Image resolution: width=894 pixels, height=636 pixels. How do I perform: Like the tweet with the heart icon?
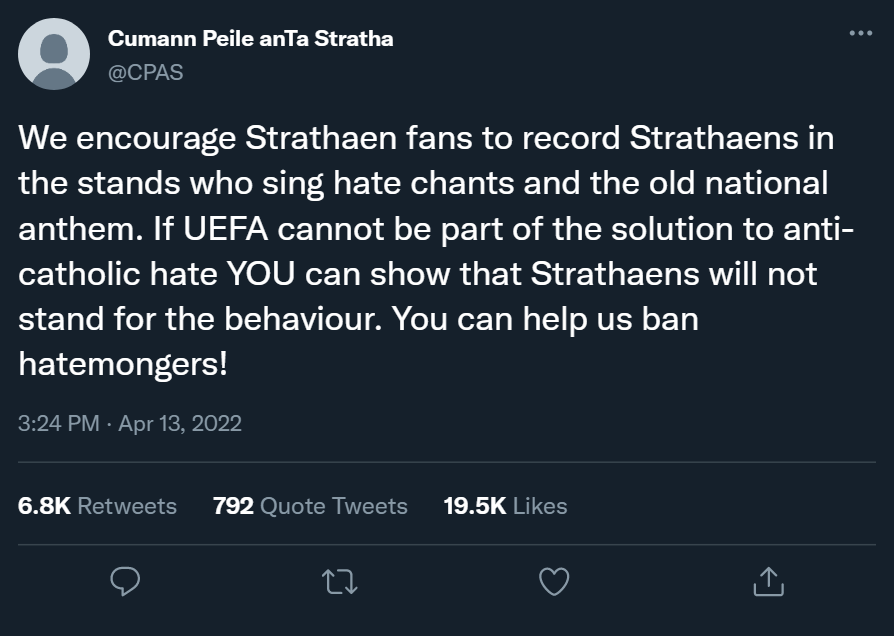point(553,580)
